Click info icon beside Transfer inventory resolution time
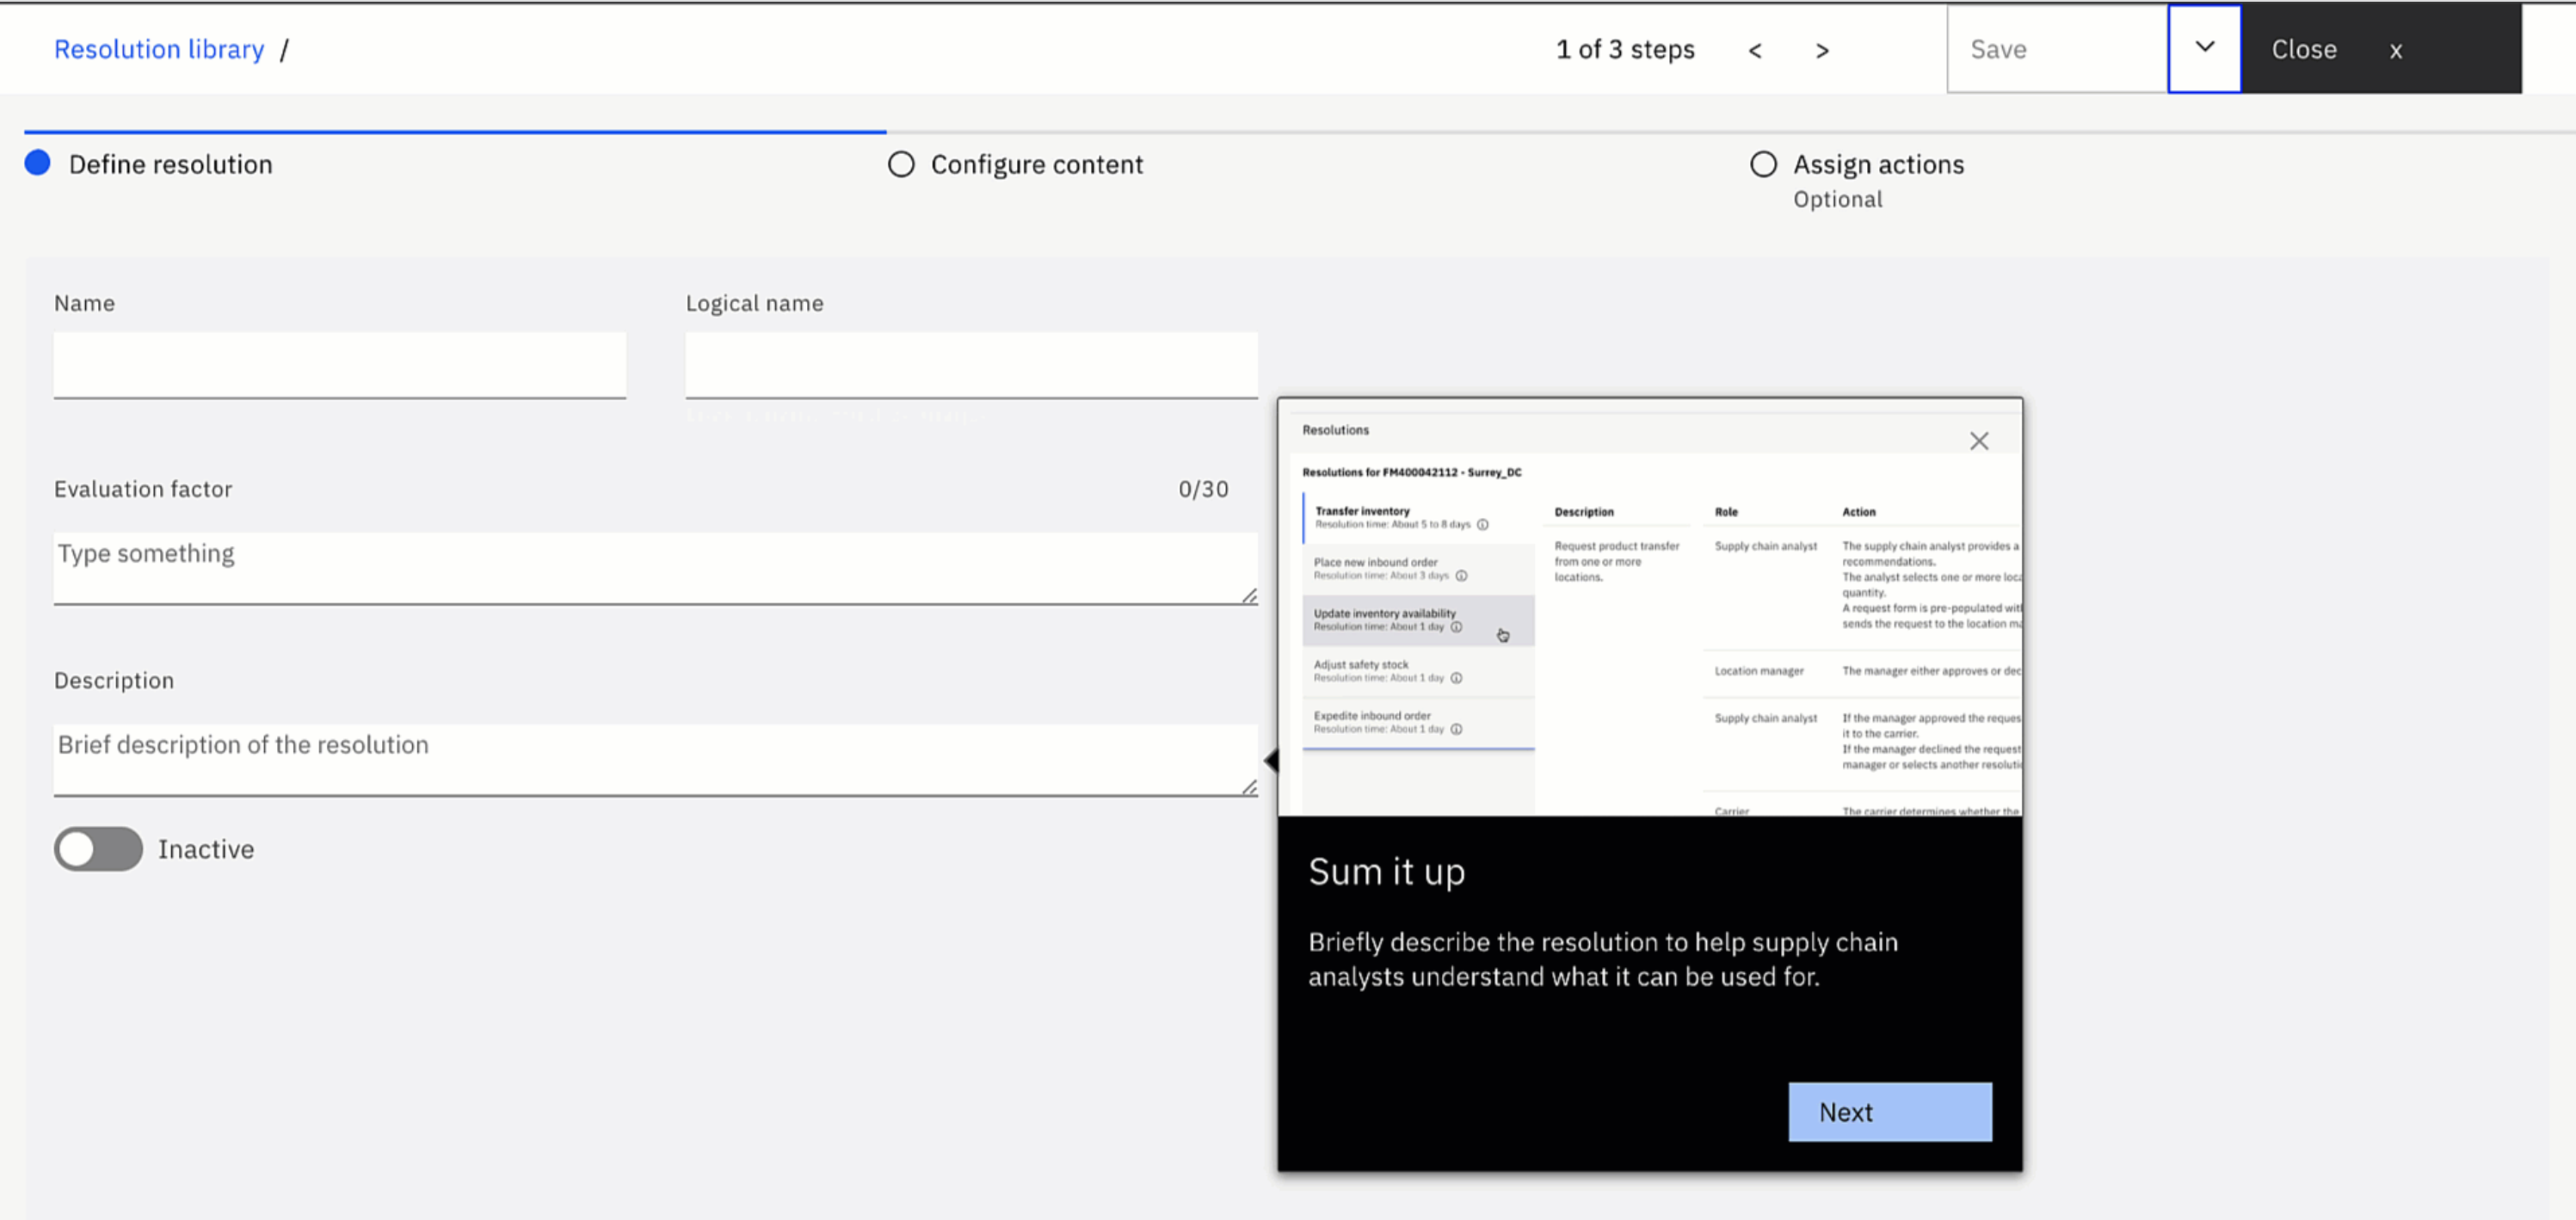2576x1220 pixels. click(x=1483, y=525)
